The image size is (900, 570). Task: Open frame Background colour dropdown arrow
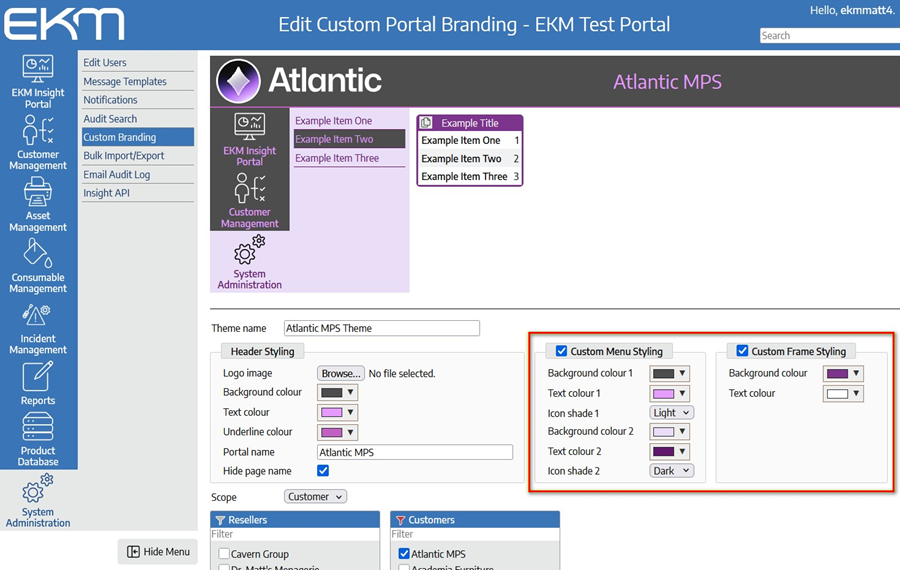point(856,373)
